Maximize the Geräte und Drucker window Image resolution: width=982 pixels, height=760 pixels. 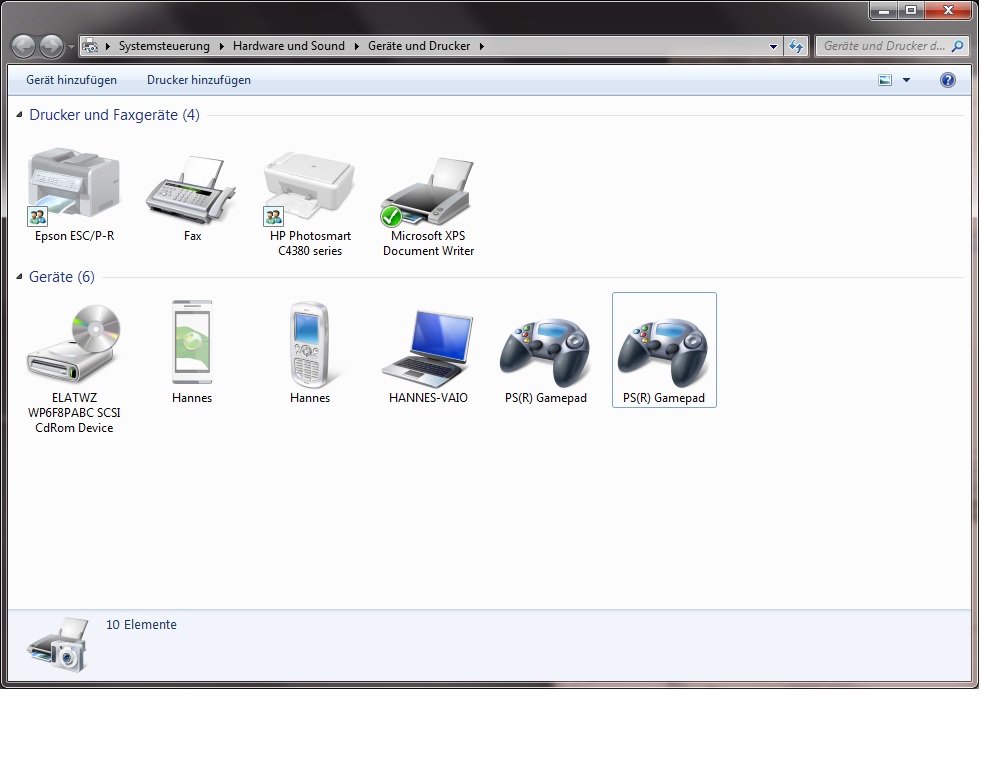[x=911, y=11]
